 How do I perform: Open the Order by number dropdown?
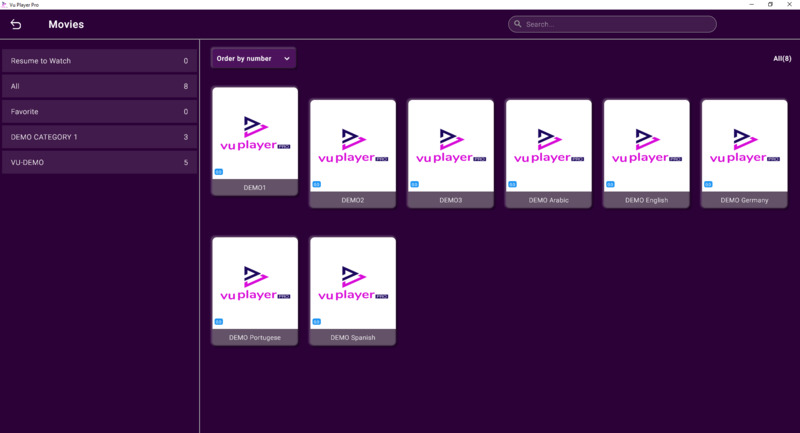tap(253, 59)
